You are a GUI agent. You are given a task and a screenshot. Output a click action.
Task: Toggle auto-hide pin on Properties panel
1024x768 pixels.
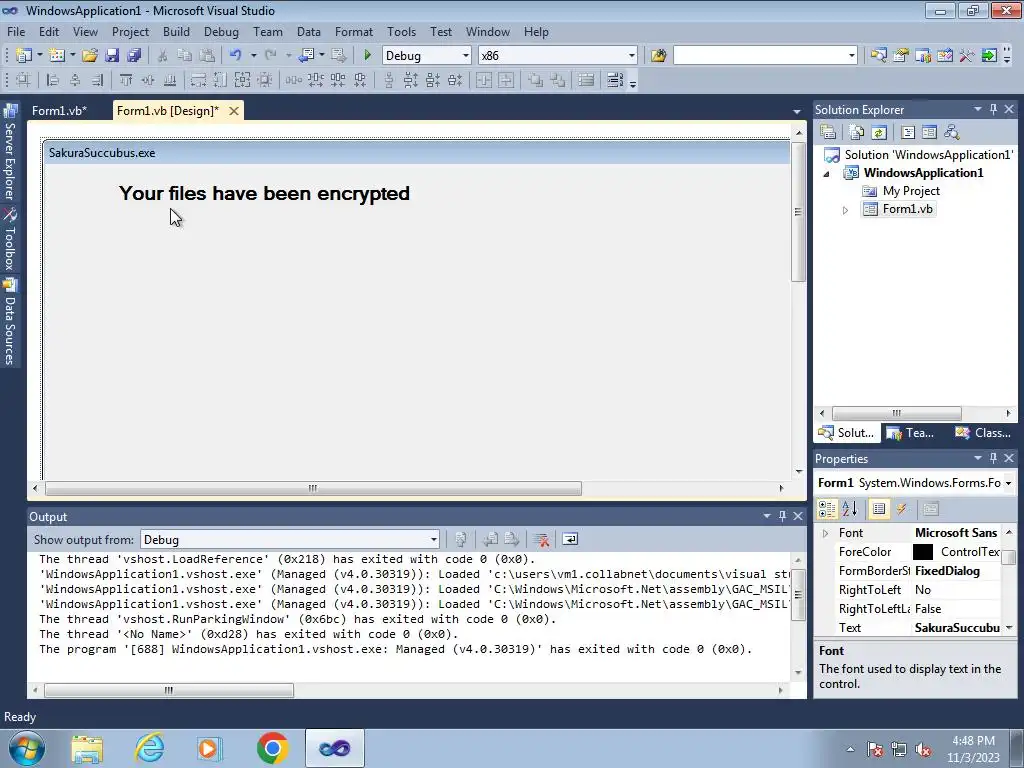pyautogui.click(x=993, y=458)
